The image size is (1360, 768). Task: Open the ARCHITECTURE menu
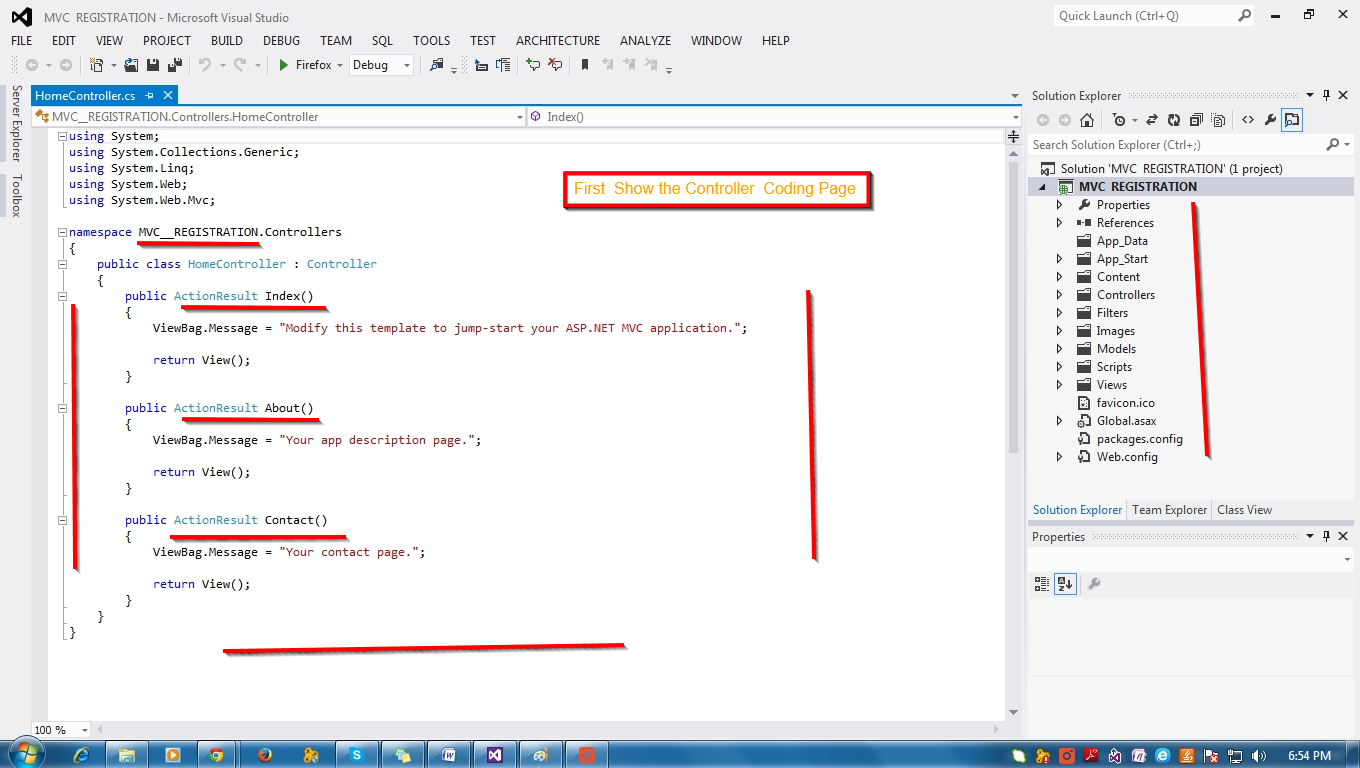[557, 41]
